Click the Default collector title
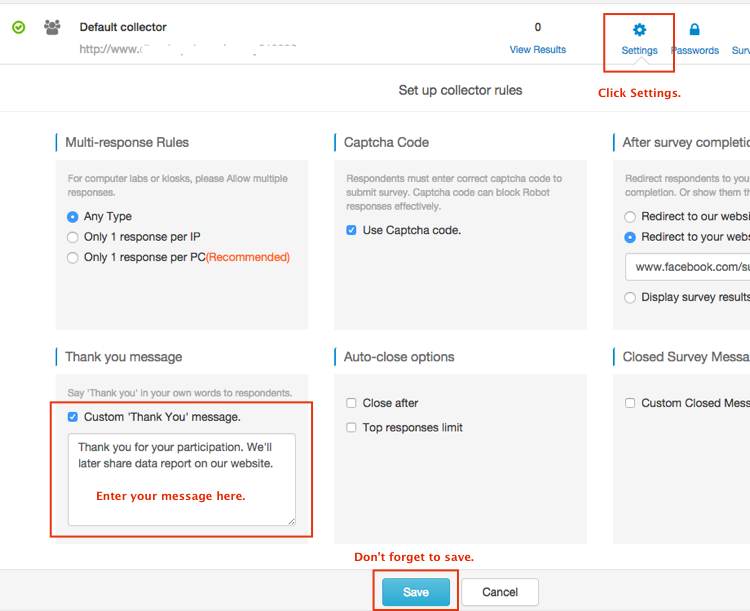 pos(123,27)
